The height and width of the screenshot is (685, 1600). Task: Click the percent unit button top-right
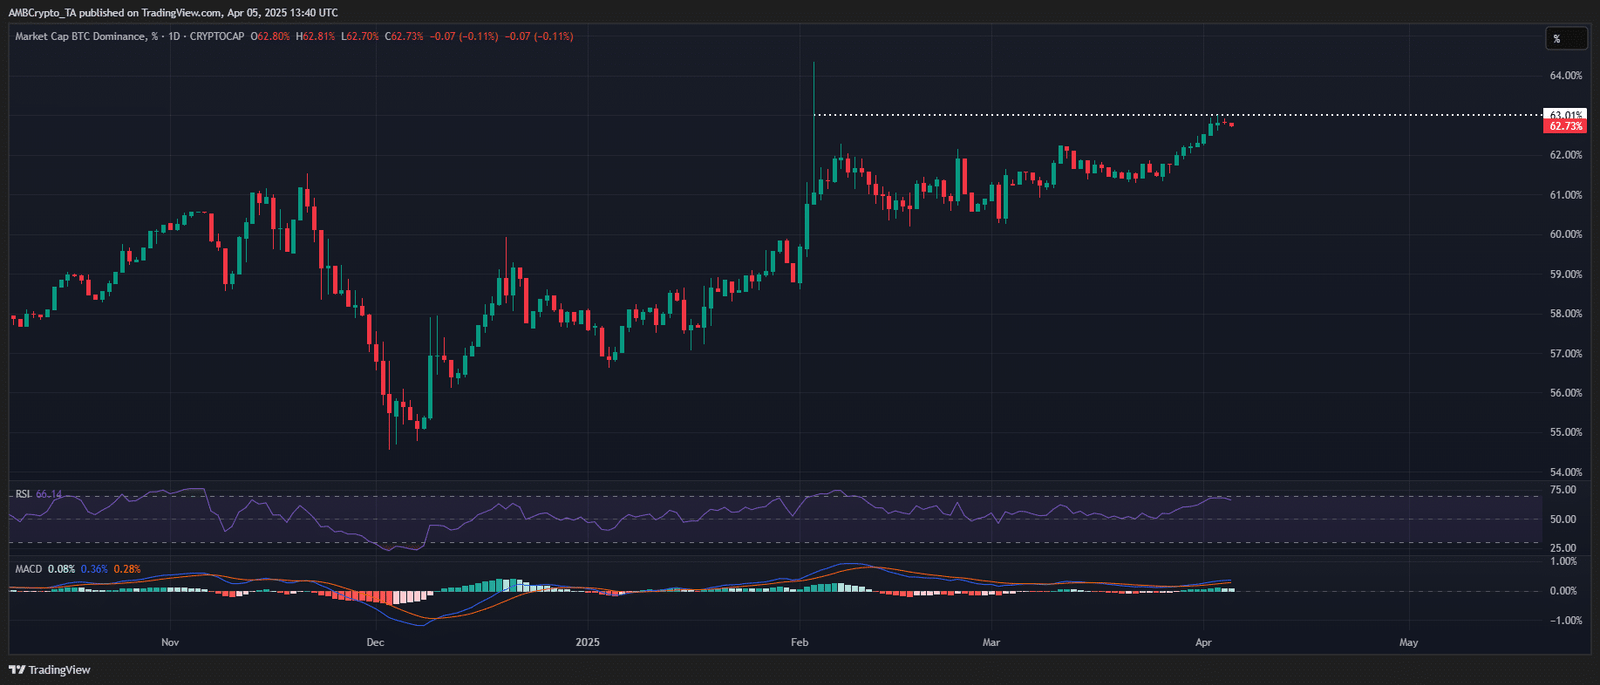click(x=1565, y=39)
